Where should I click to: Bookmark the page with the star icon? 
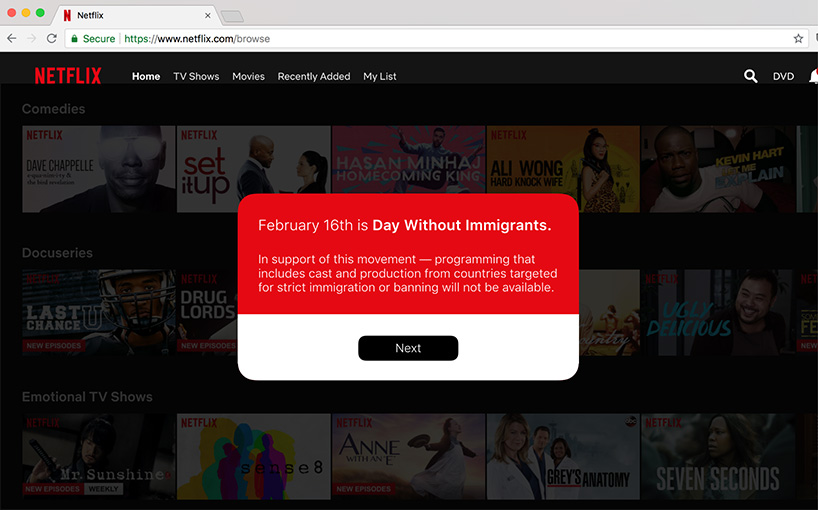(798, 39)
